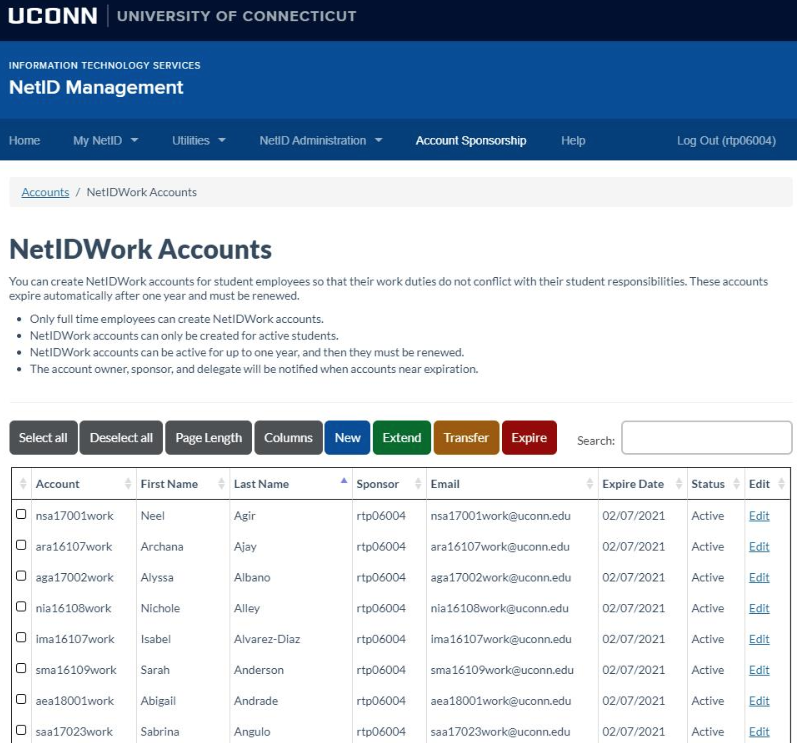Image resolution: width=797 pixels, height=743 pixels.
Task: Expand the My NetID dropdown menu
Action: (x=105, y=141)
